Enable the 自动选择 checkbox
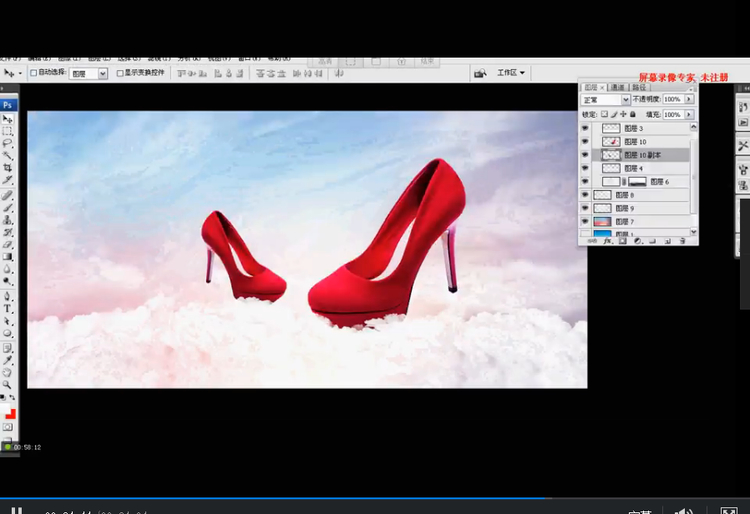 pos(33,73)
